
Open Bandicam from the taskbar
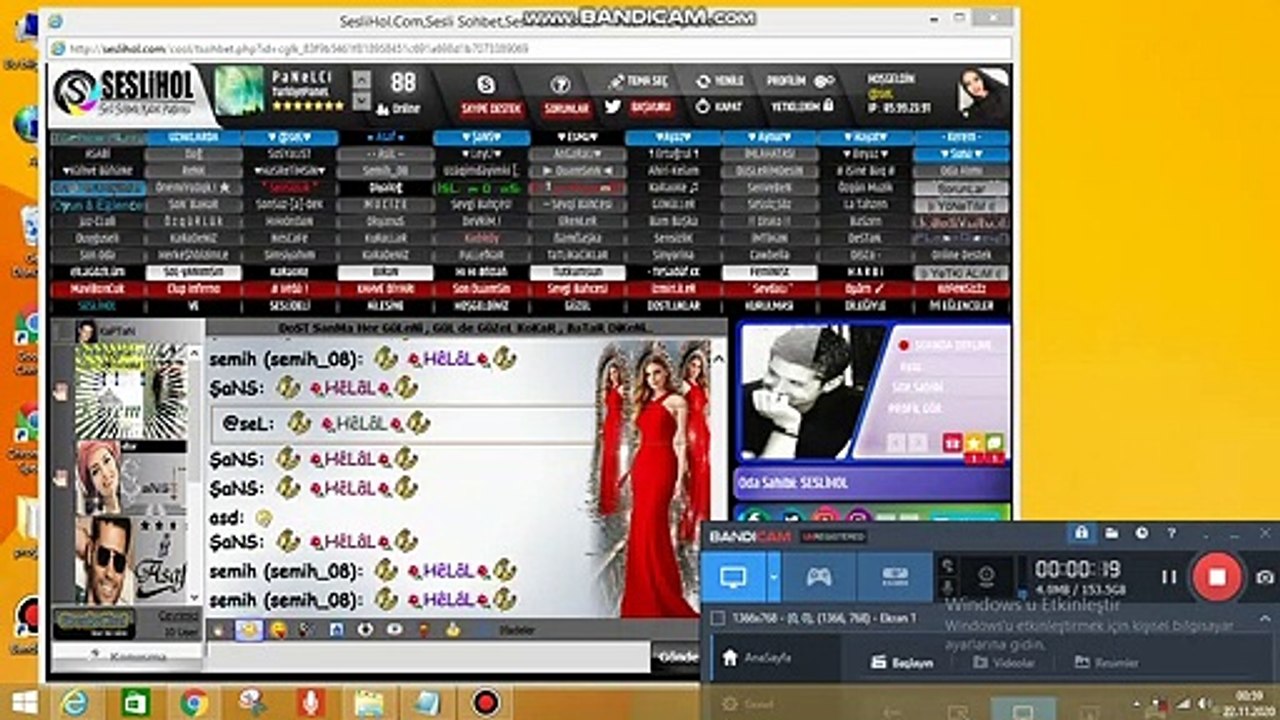(x=485, y=702)
